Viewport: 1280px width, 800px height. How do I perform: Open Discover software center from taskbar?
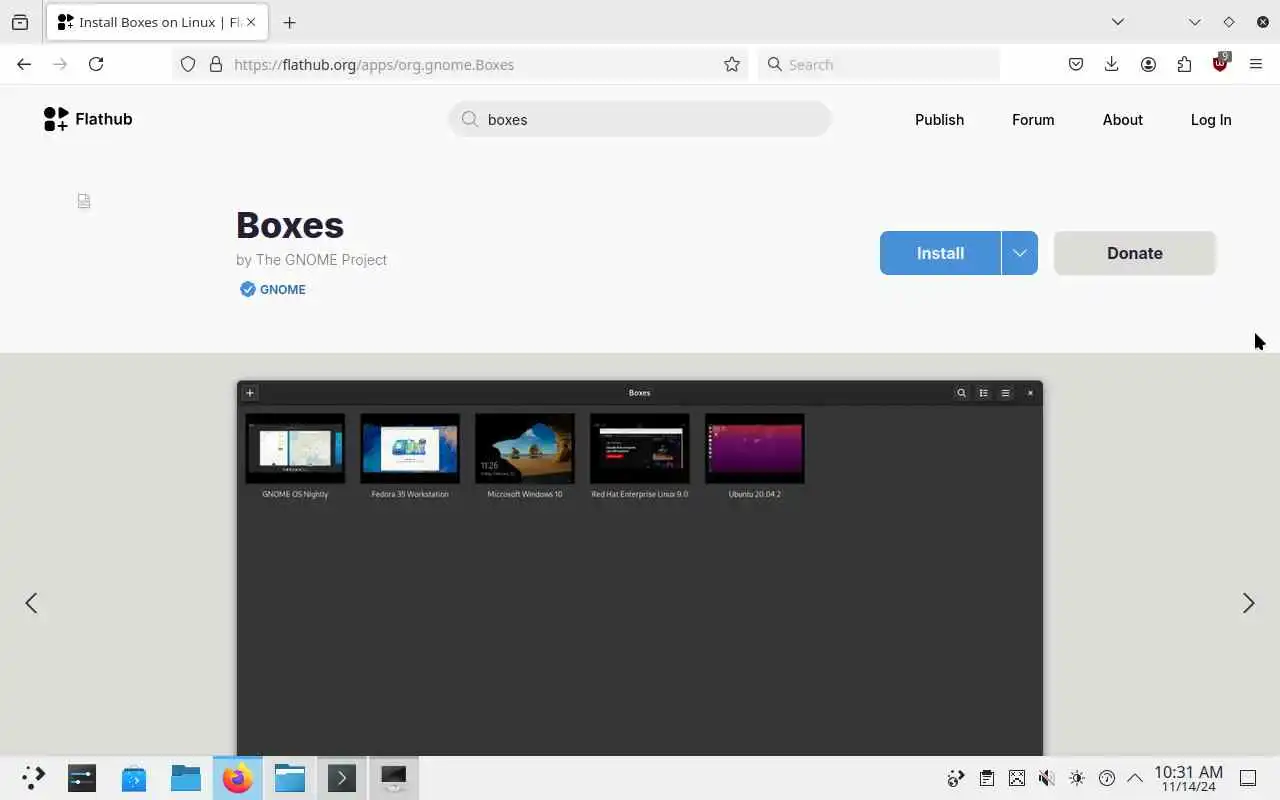134,778
